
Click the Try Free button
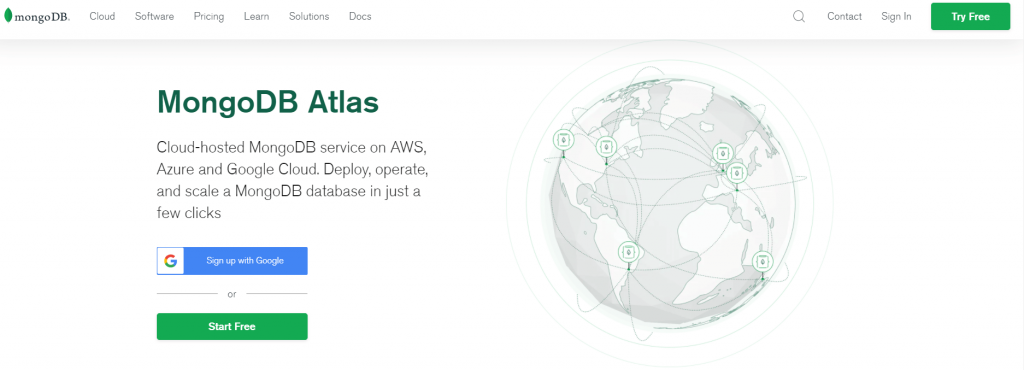tap(970, 17)
